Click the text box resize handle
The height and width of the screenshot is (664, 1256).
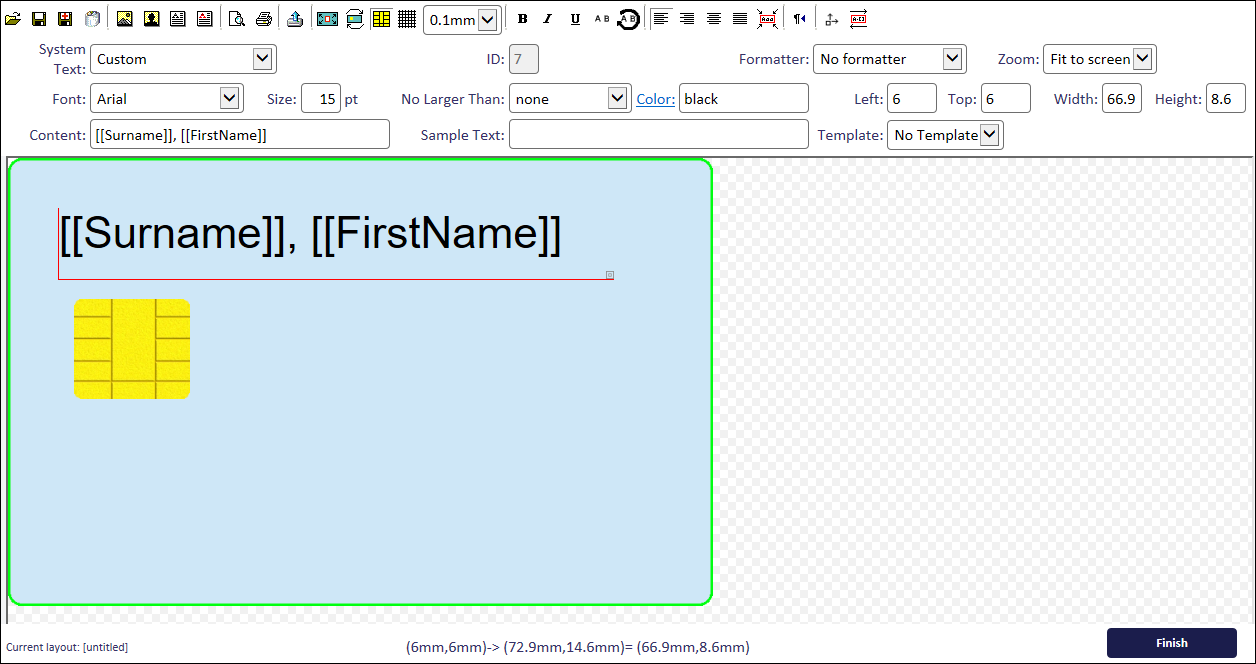(x=610, y=275)
